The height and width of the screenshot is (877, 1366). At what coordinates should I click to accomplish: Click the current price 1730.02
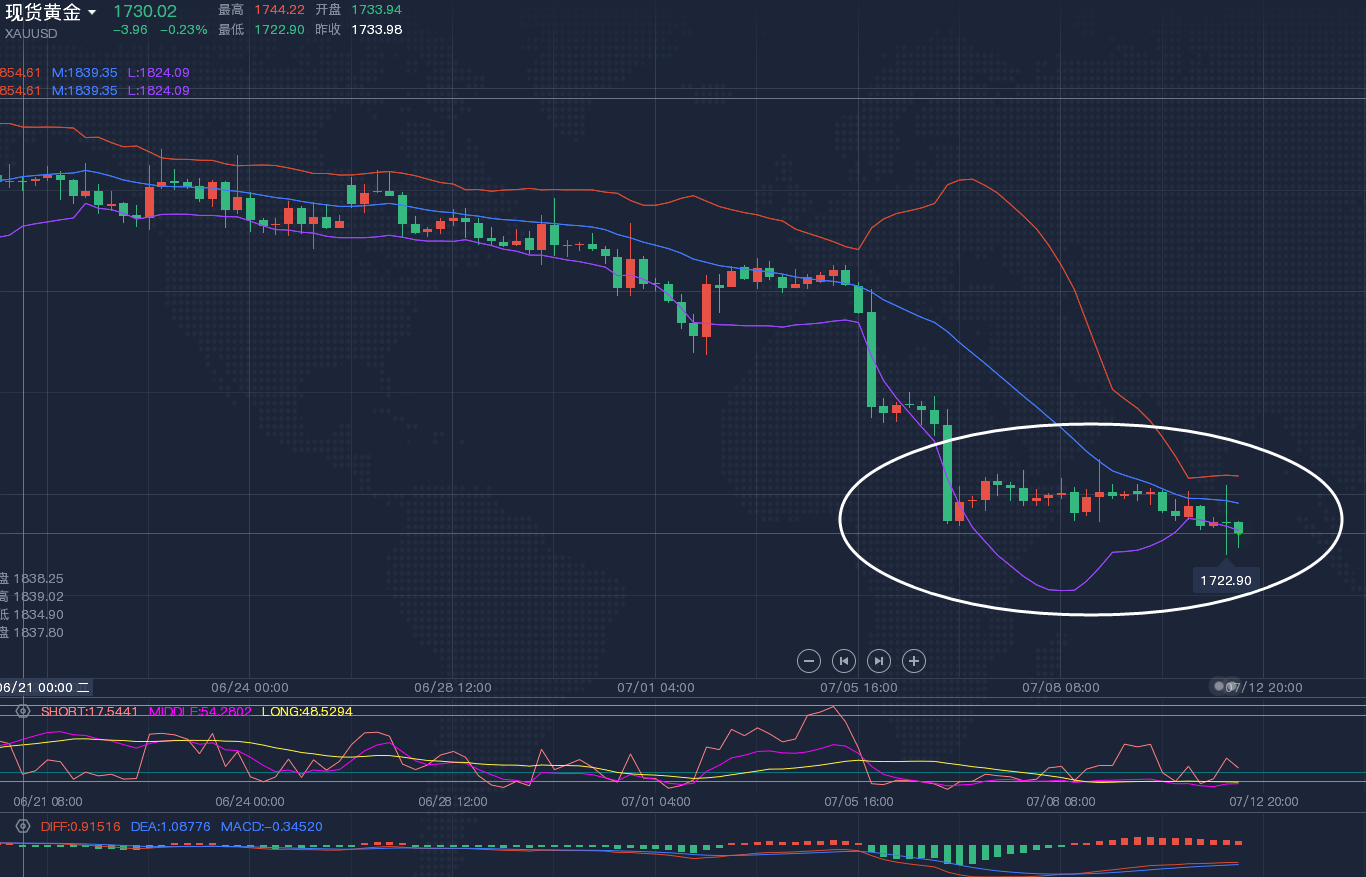click(145, 12)
